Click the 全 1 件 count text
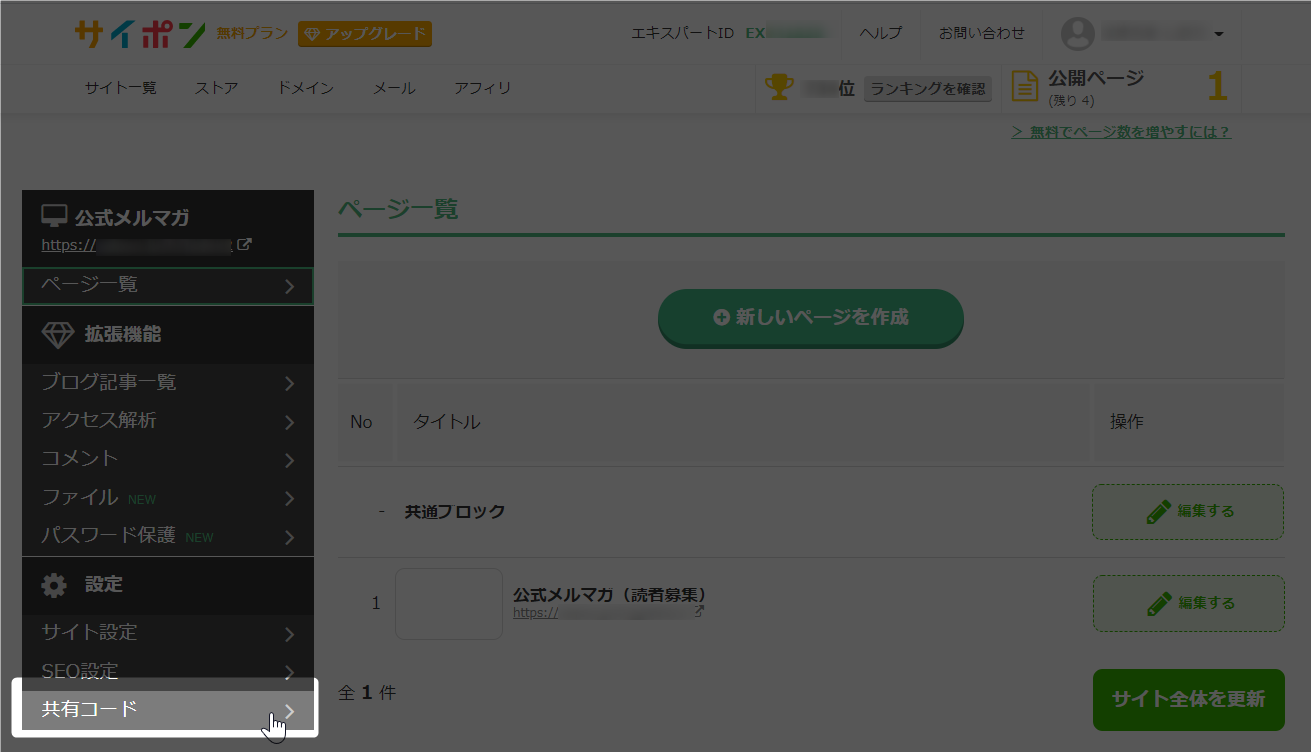Viewport: 1311px width, 752px height. (x=367, y=692)
